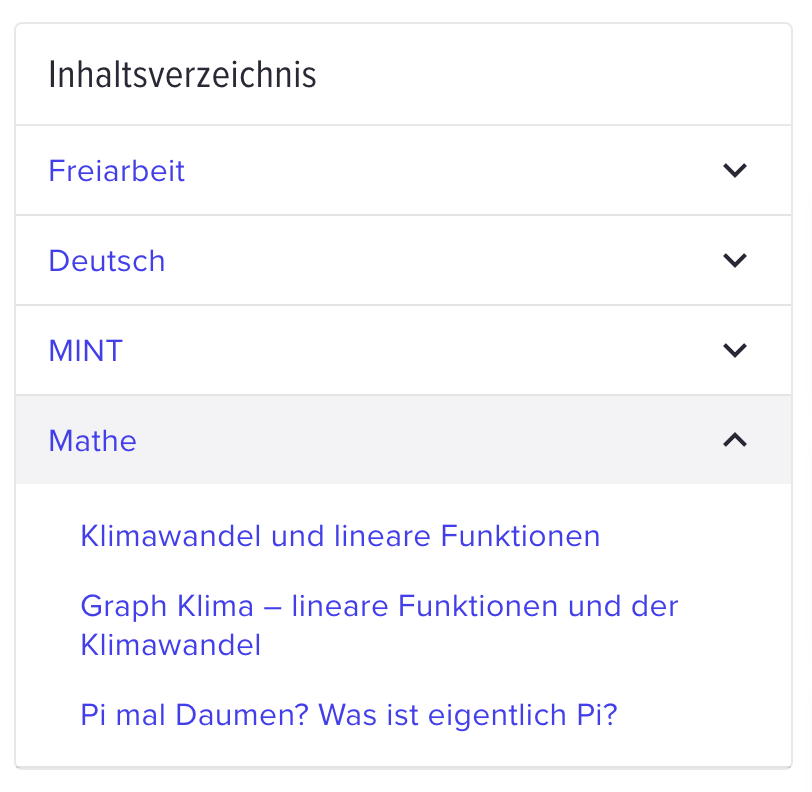812x792 pixels.
Task: Open the Freiarbeit heading link
Action: pyautogui.click(x=117, y=170)
